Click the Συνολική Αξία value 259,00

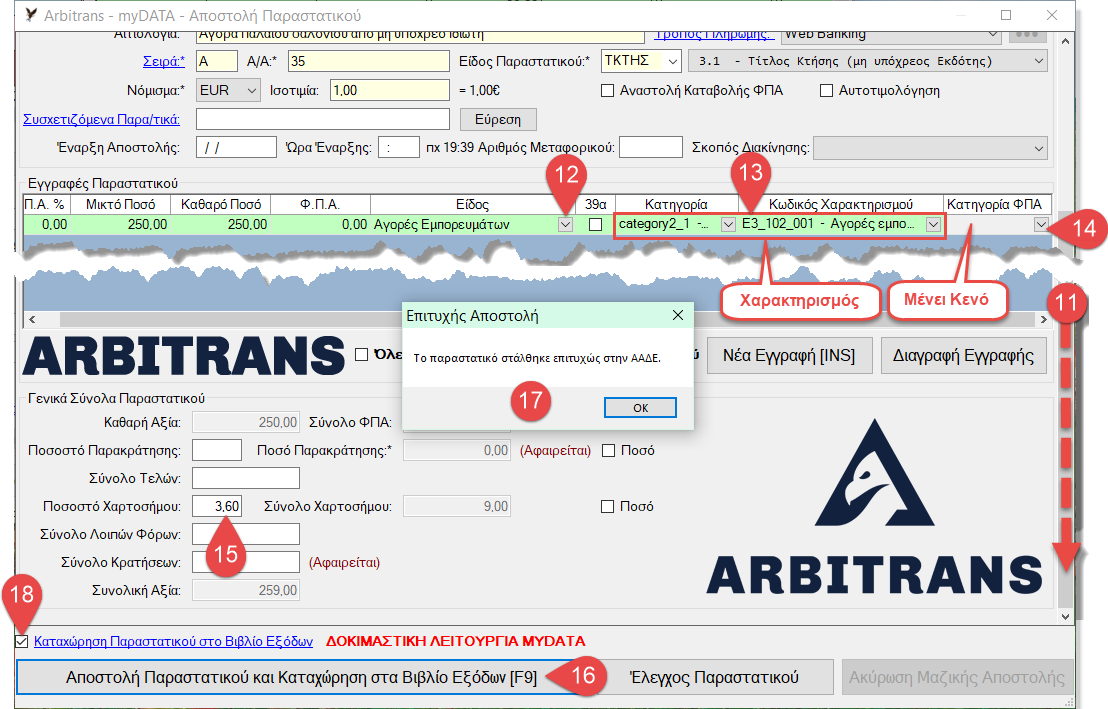tap(246, 590)
